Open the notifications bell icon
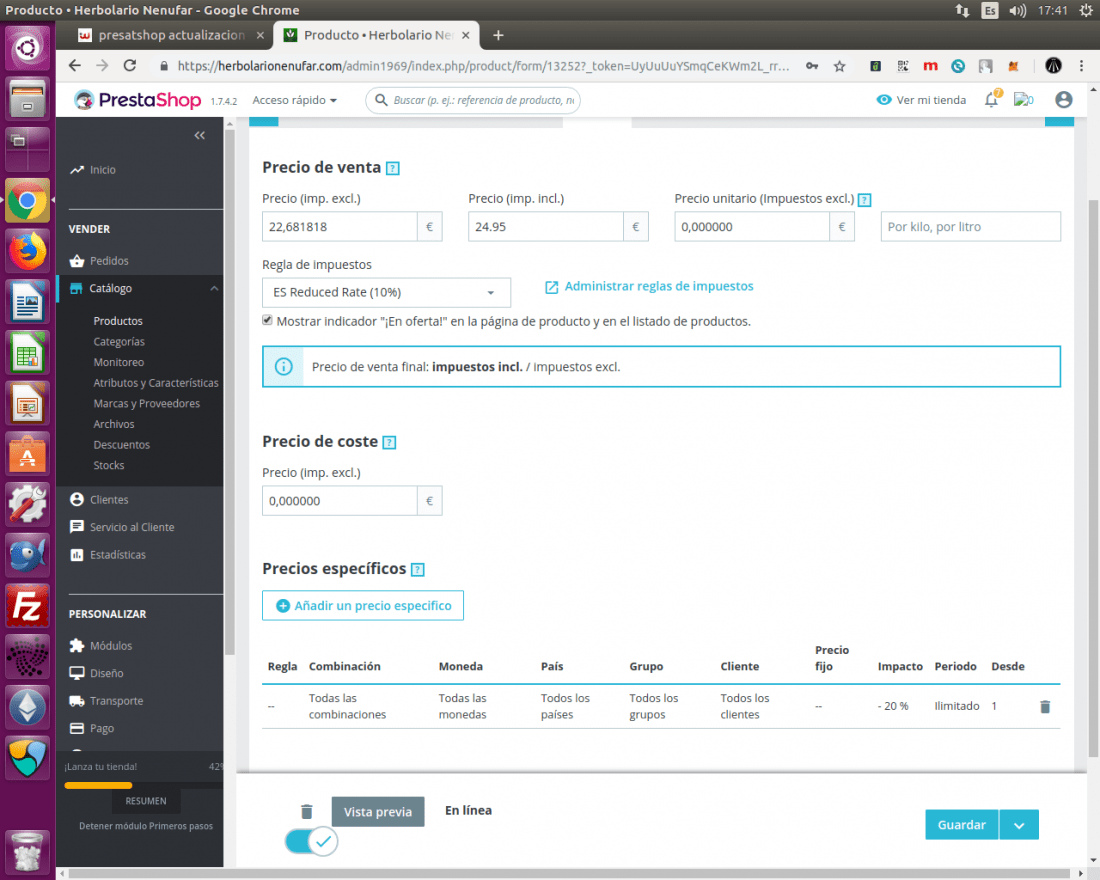1100x880 pixels. pos(991,100)
